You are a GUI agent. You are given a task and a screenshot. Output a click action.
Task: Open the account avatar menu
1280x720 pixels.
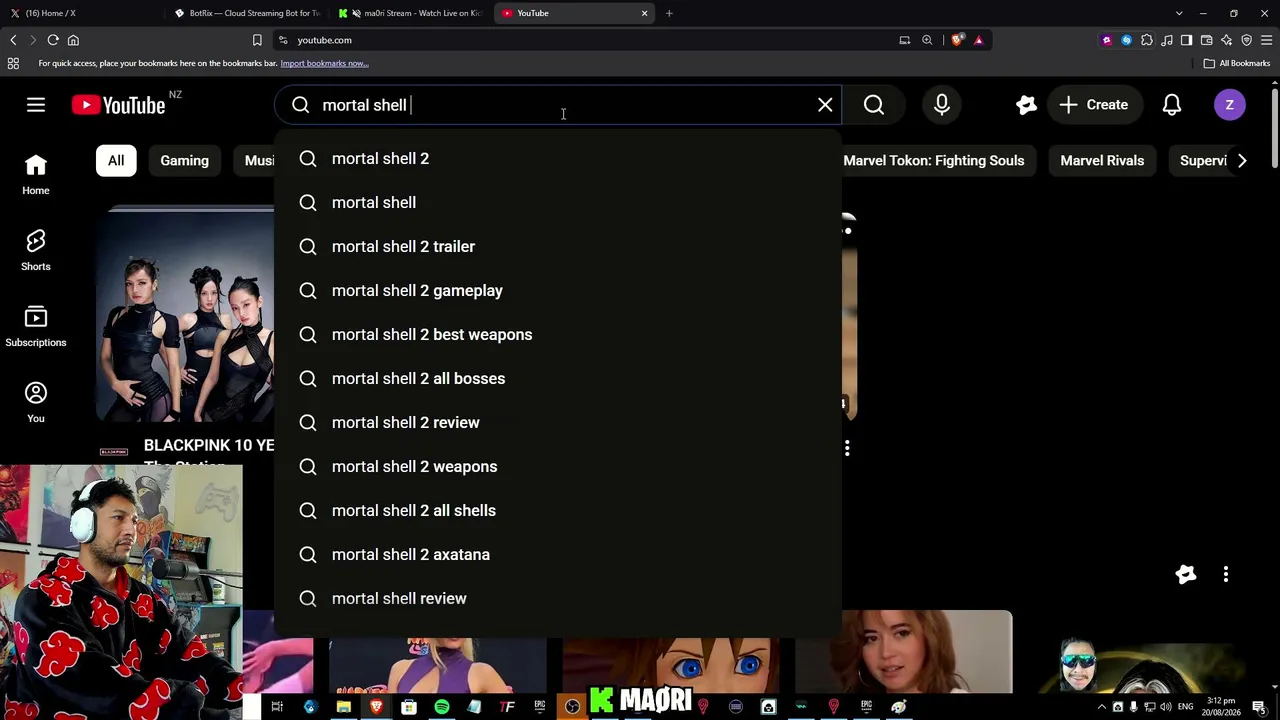click(x=1230, y=105)
